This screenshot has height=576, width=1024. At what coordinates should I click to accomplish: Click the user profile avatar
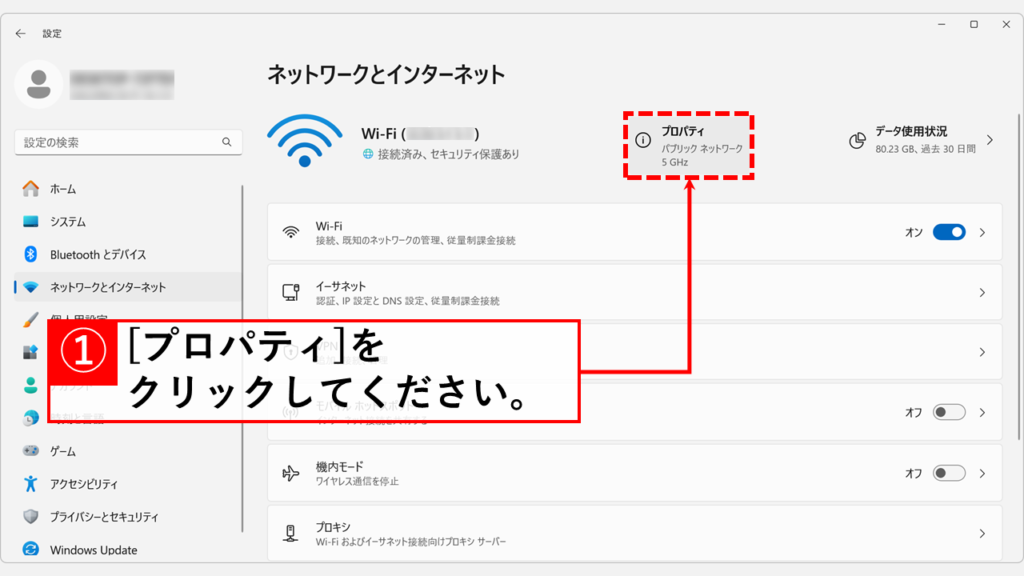[39, 84]
